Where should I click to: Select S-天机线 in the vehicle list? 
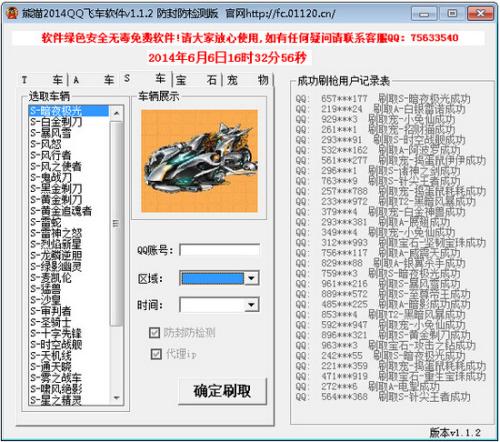(x=69, y=356)
